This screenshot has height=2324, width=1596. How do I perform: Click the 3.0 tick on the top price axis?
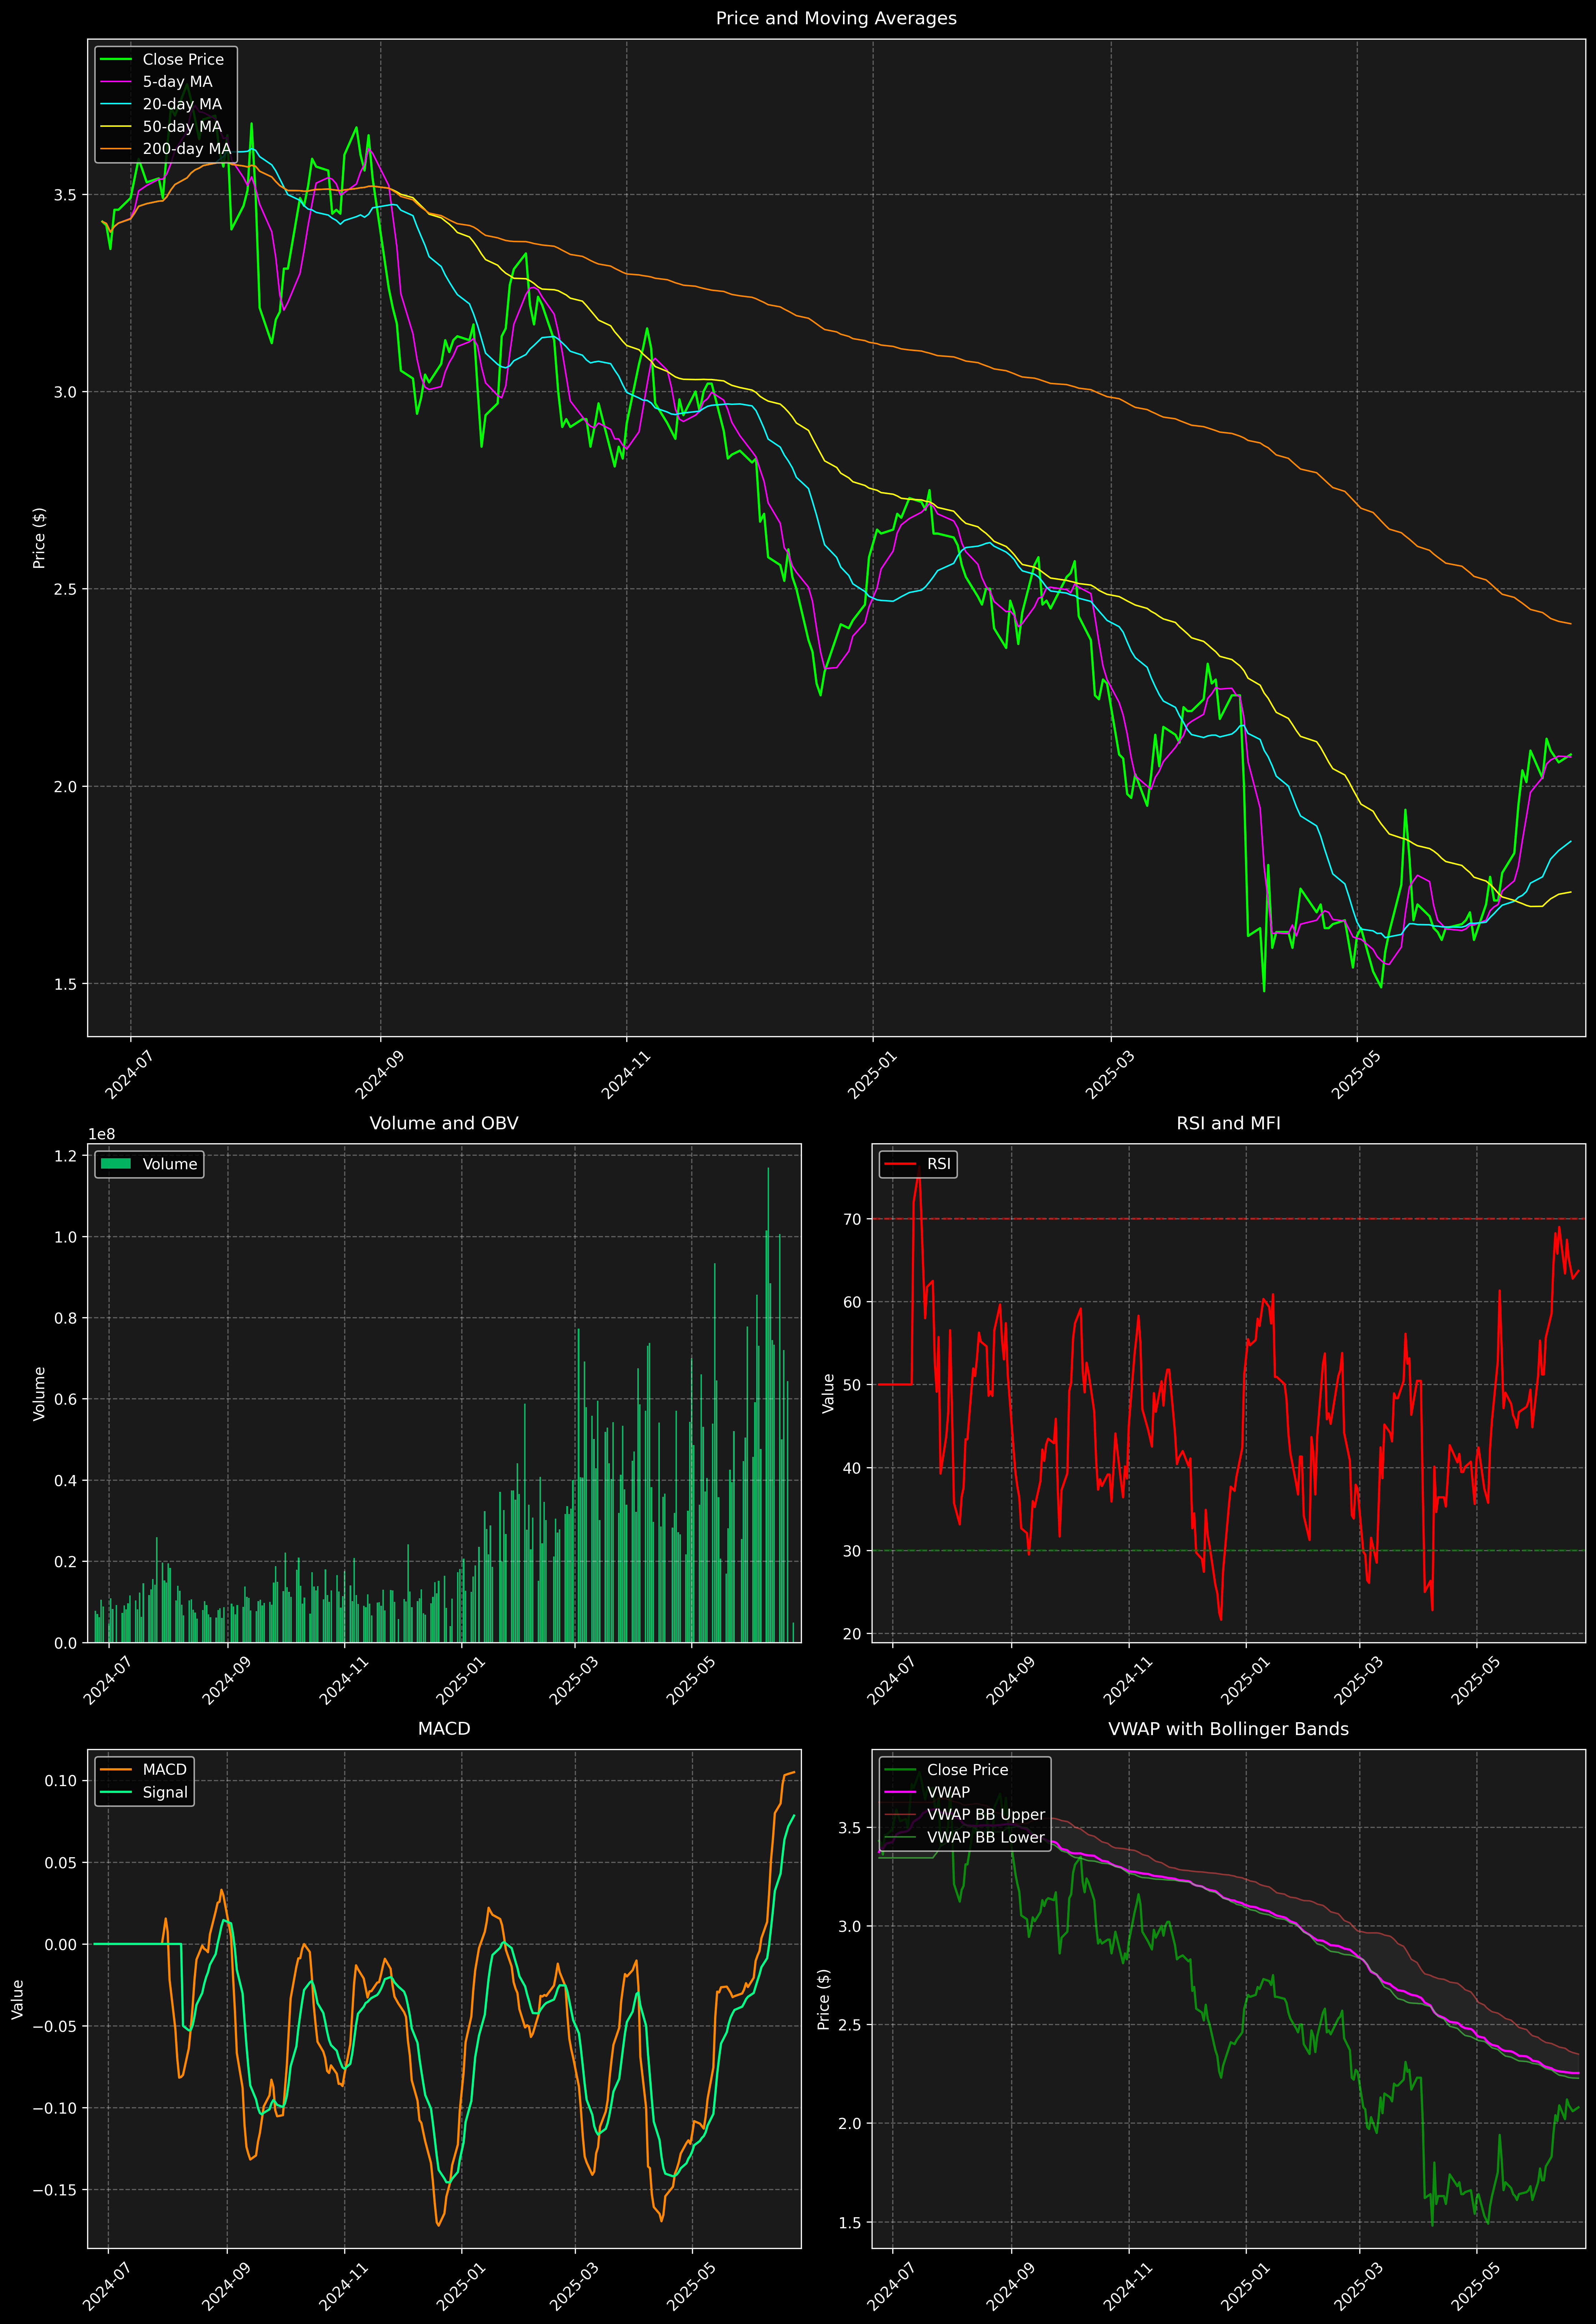click(x=65, y=392)
